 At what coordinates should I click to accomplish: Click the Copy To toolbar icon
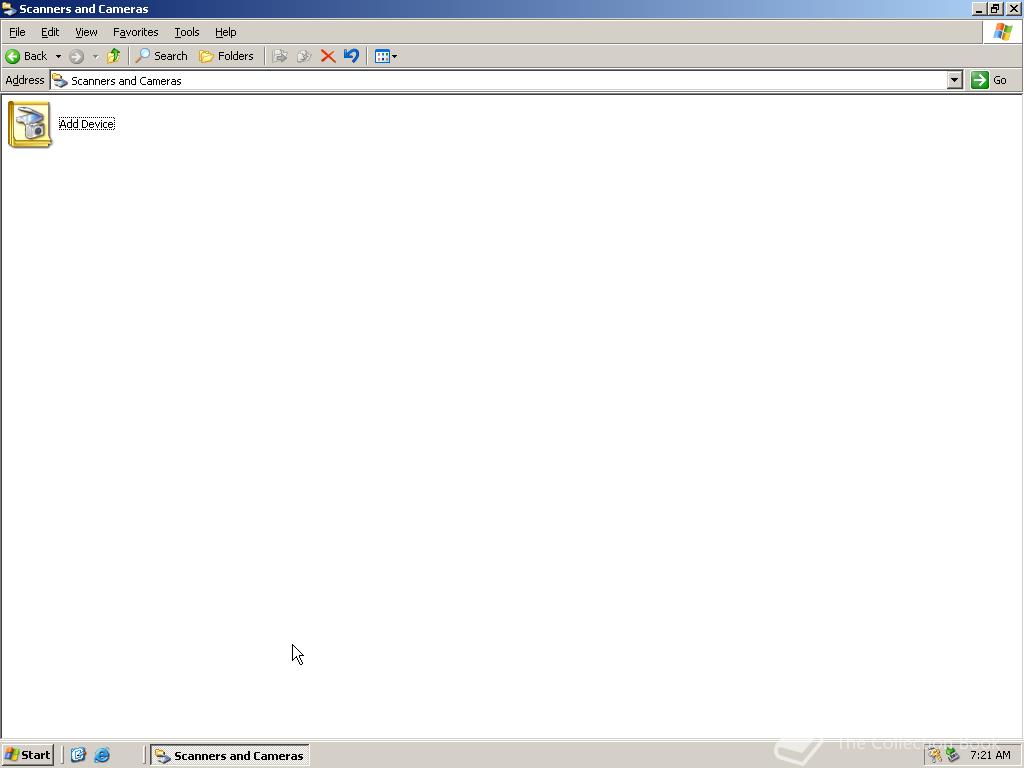tap(304, 56)
